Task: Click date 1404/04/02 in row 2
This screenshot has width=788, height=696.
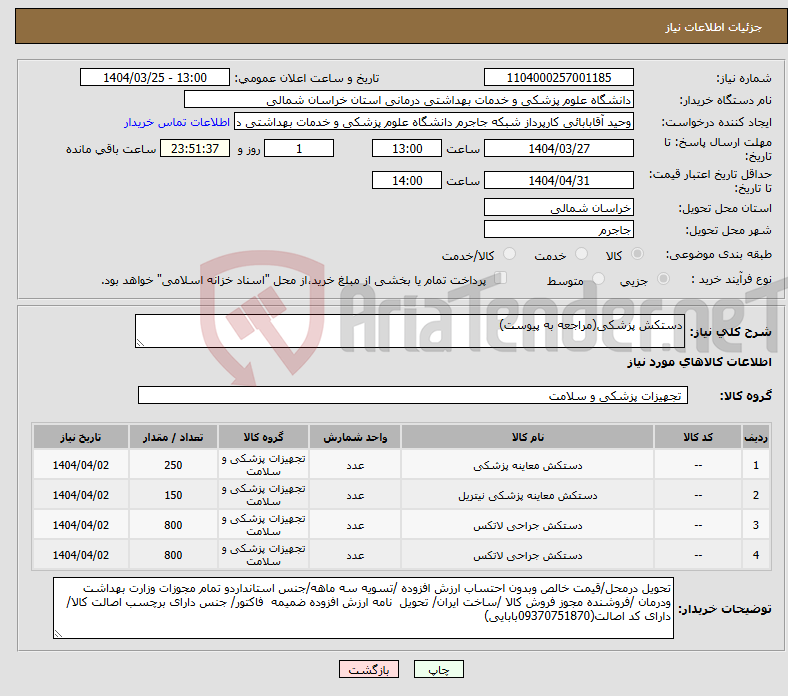Action: pos(81,495)
